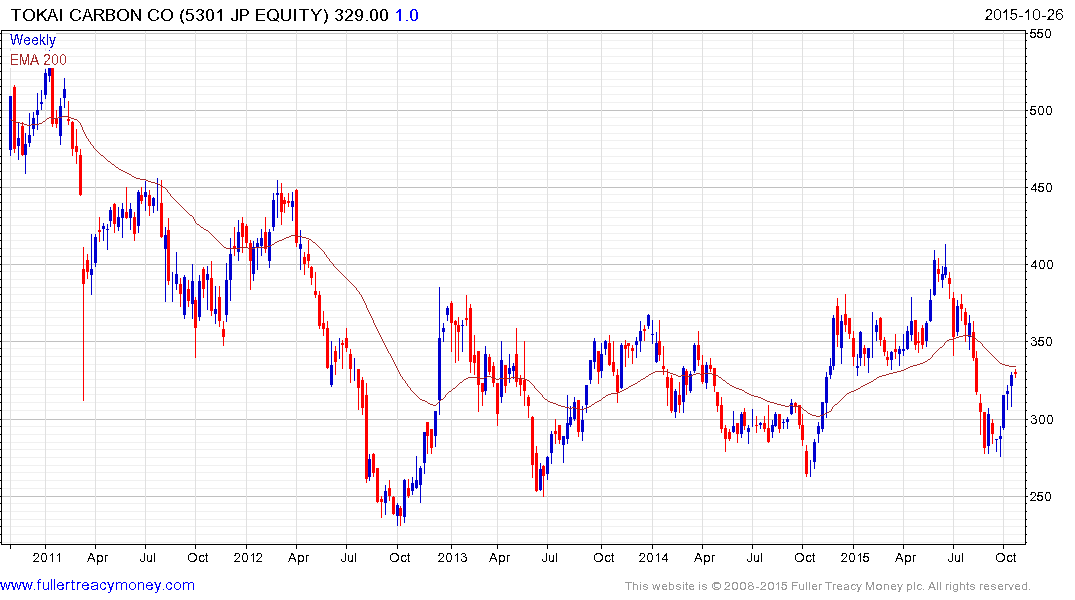Click the 550 price axis label
The height and width of the screenshot is (600, 1075).
click(1041, 34)
